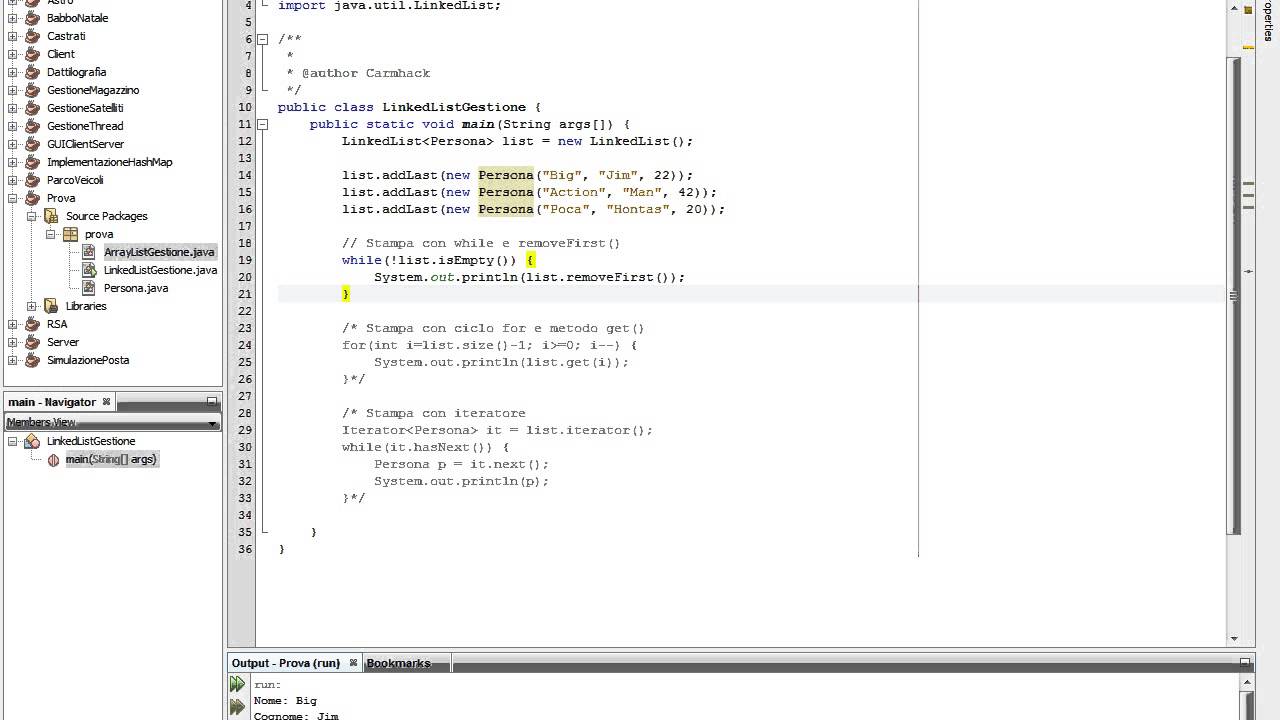This screenshot has height=720, width=1280.
Task: Click the highlighted closing brace on line 21
Action: tap(346, 294)
